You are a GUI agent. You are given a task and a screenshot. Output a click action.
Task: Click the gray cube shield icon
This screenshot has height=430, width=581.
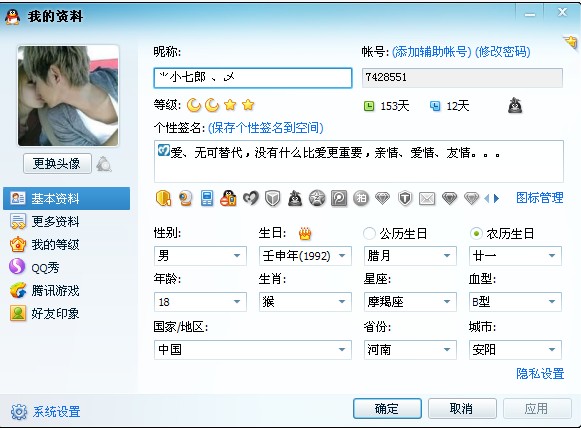(x=273, y=198)
